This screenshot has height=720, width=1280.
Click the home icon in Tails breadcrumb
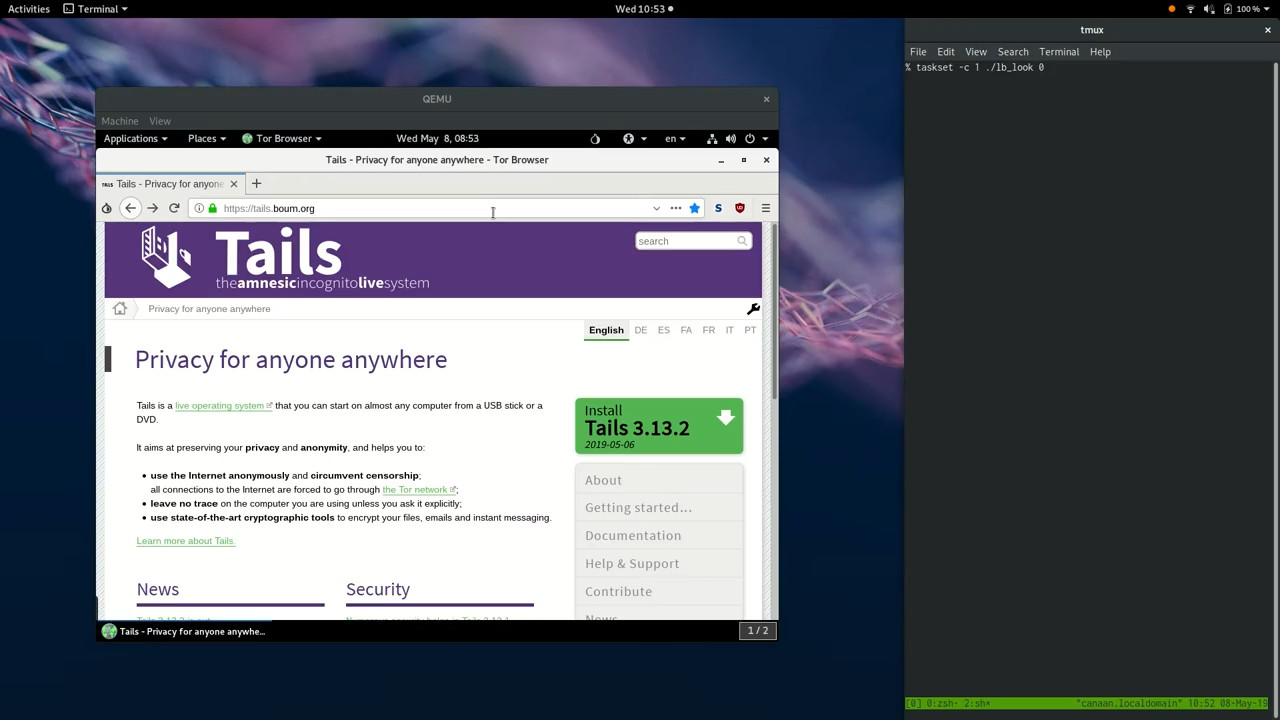click(120, 308)
